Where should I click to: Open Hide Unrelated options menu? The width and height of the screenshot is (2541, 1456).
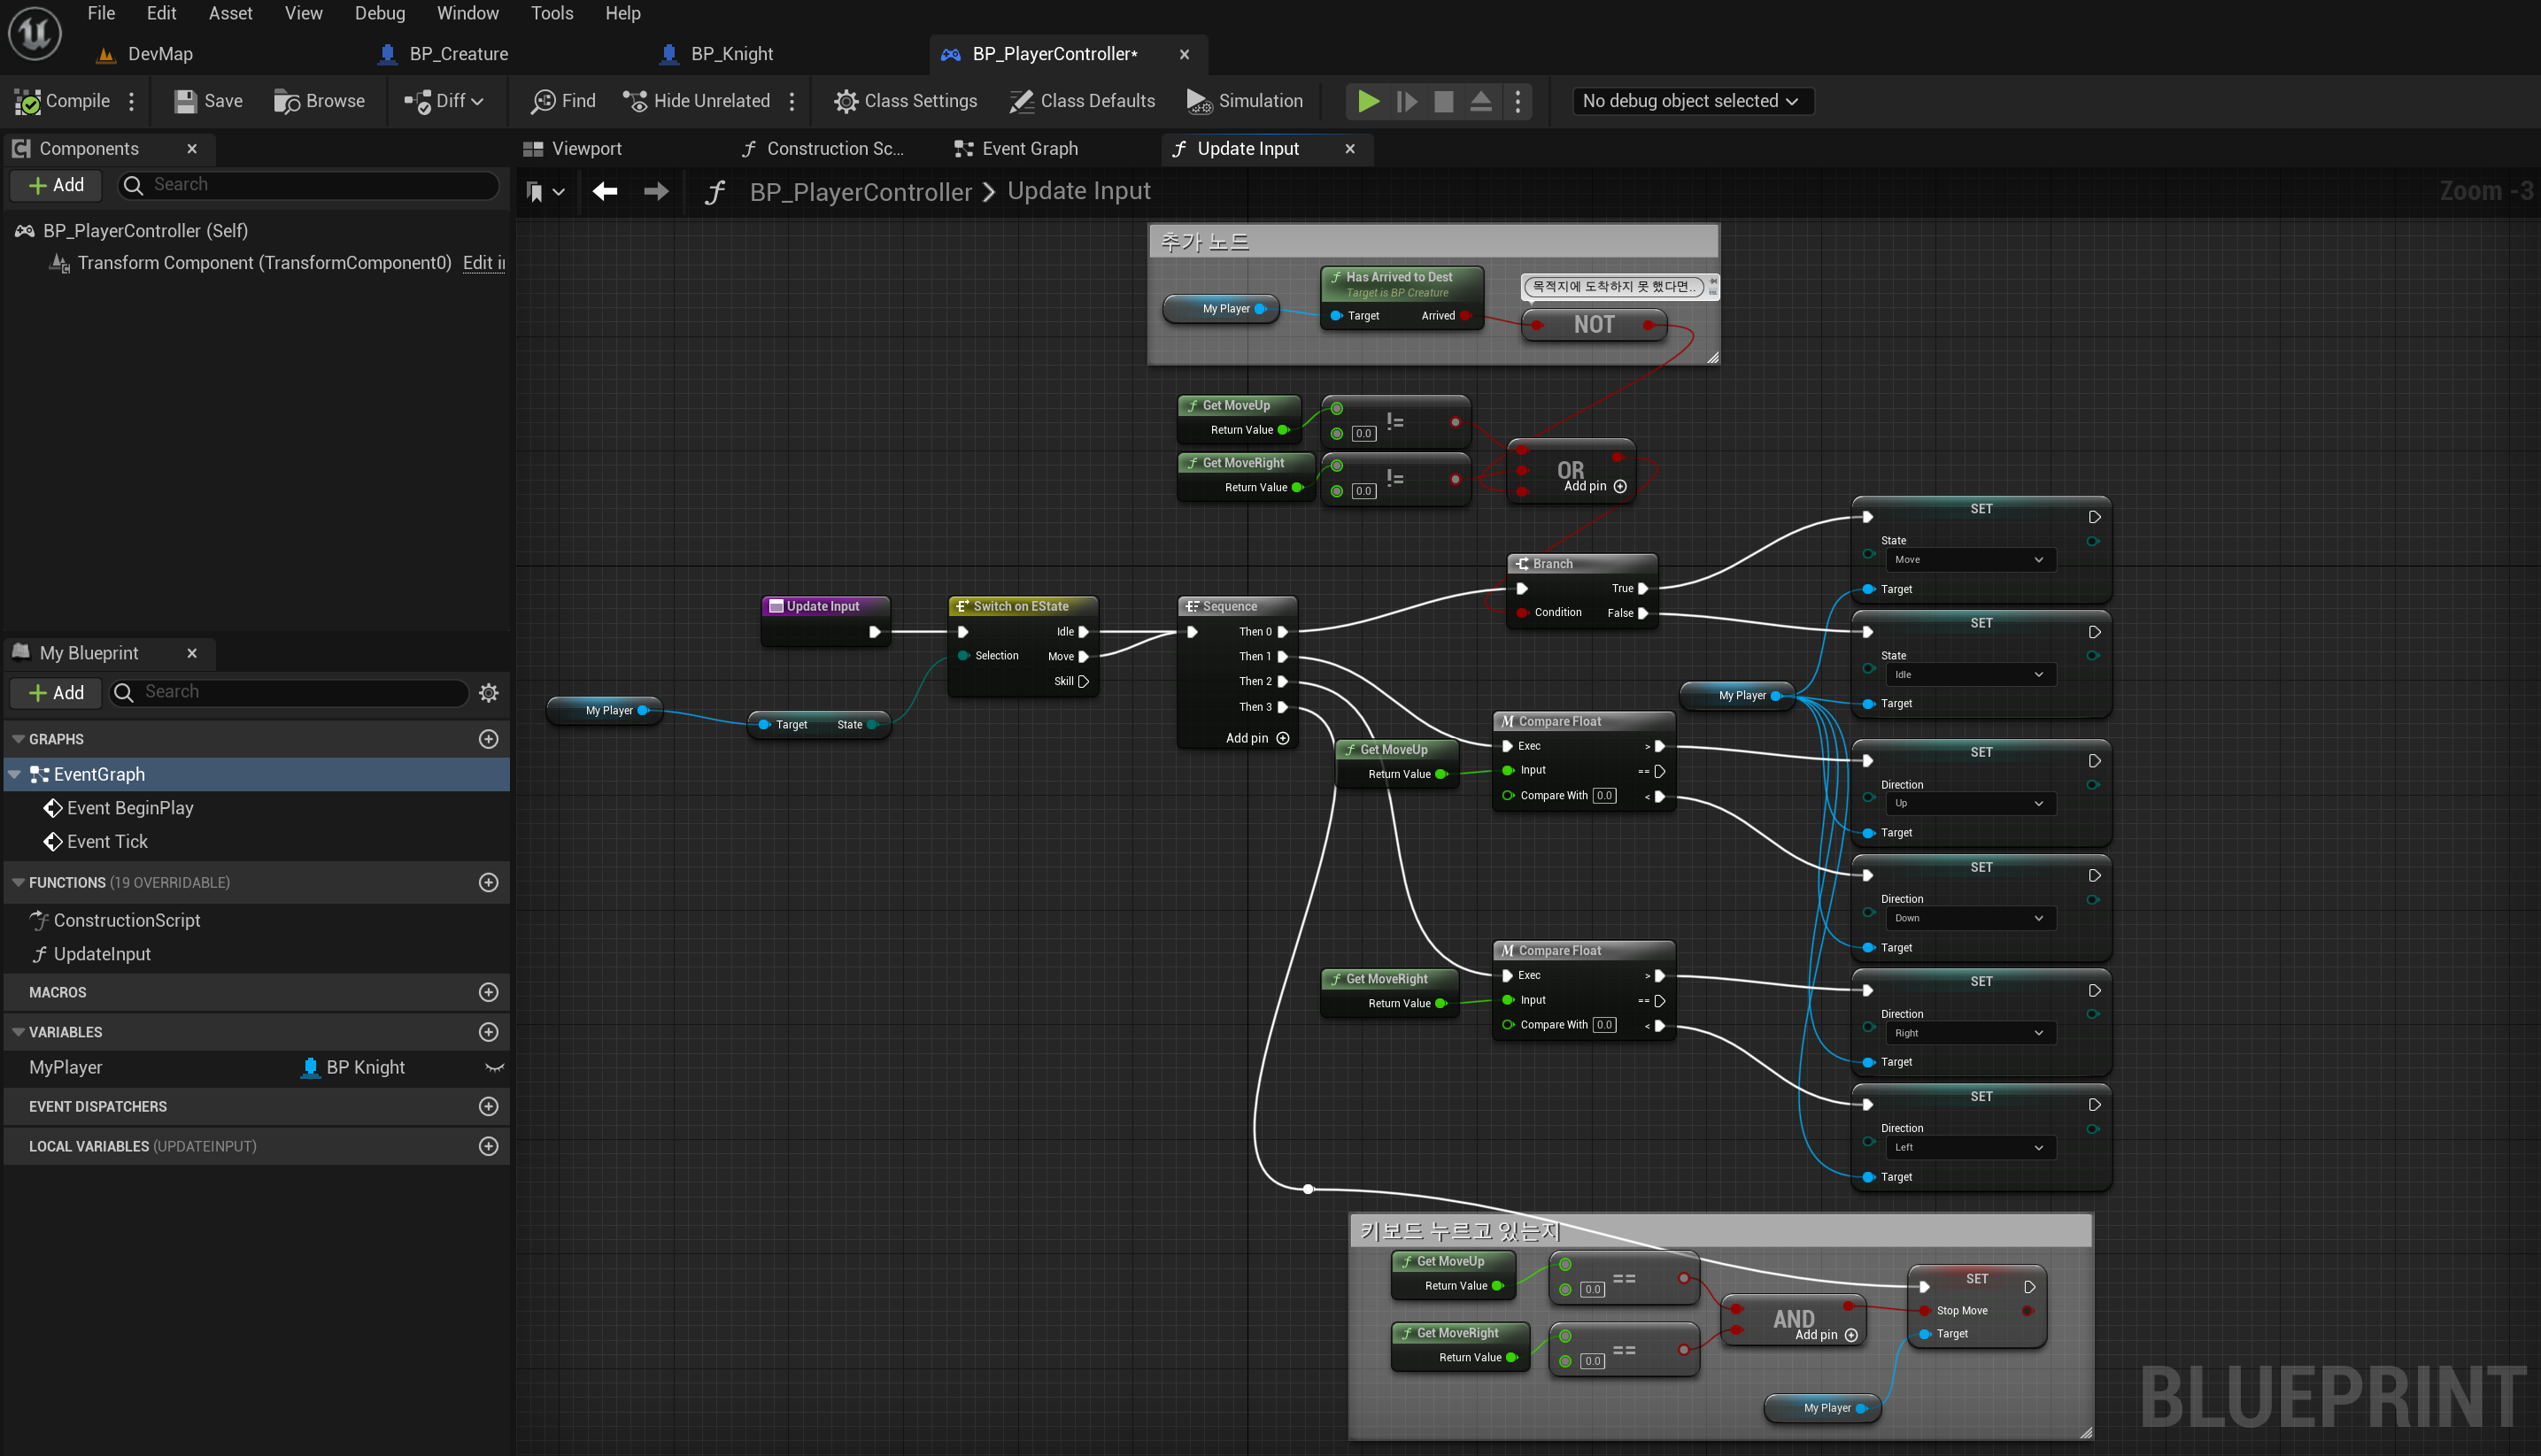coord(792,101)
